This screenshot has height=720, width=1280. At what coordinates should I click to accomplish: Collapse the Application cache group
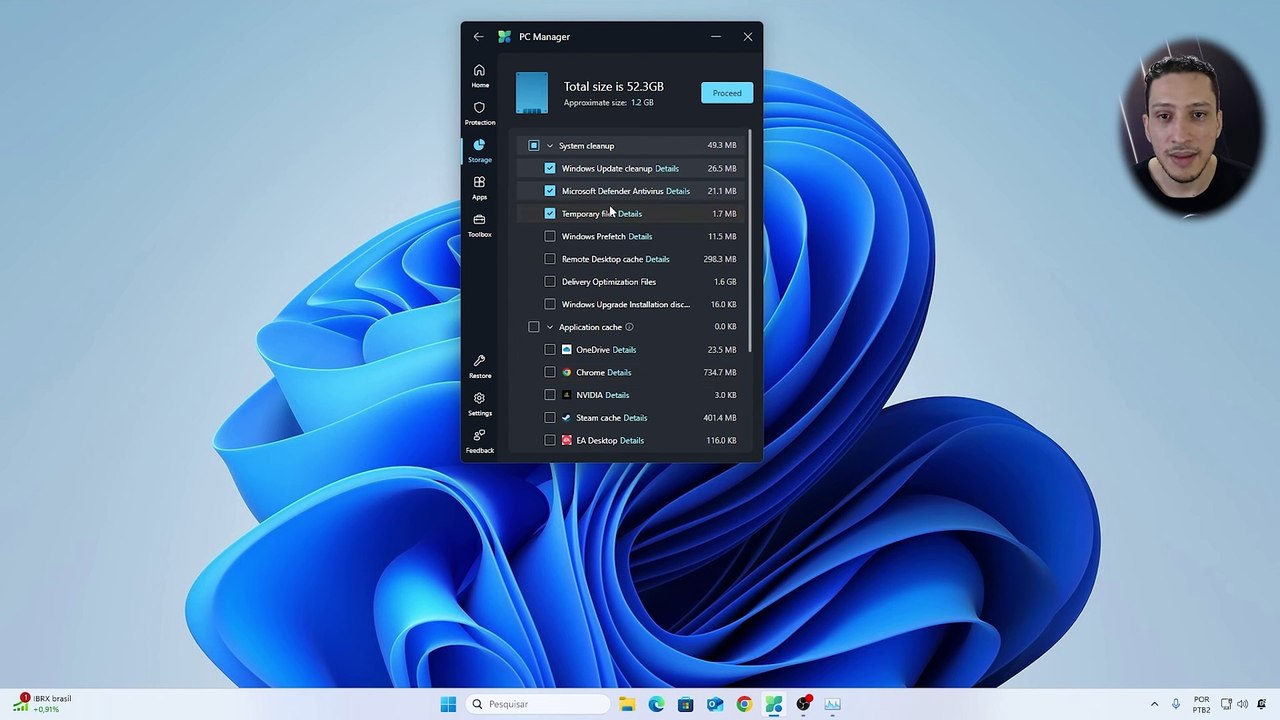click(x=549, y=327)
